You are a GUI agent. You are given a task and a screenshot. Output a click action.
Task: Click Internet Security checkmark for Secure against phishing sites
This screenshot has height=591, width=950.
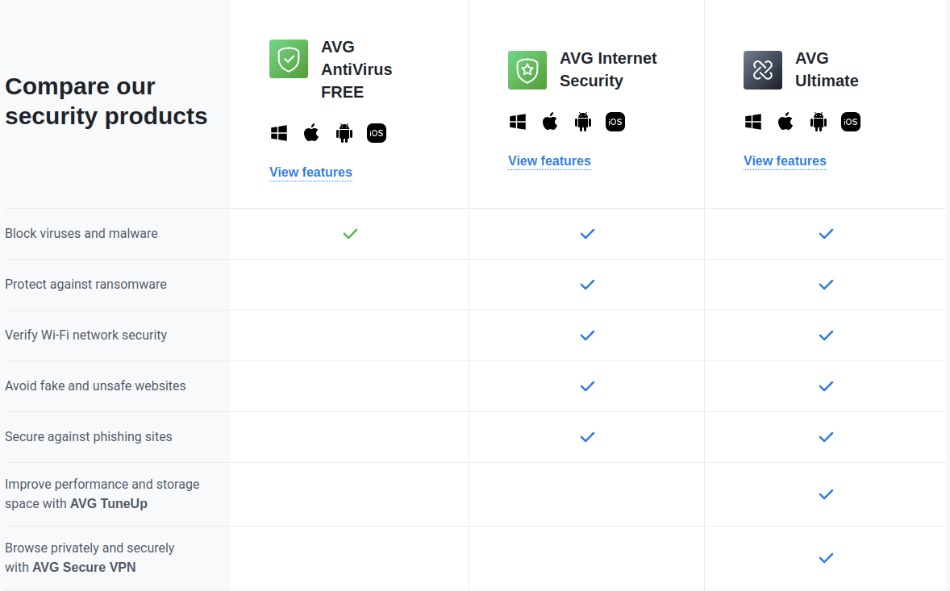pyautogui.click(x=587, y=437)
